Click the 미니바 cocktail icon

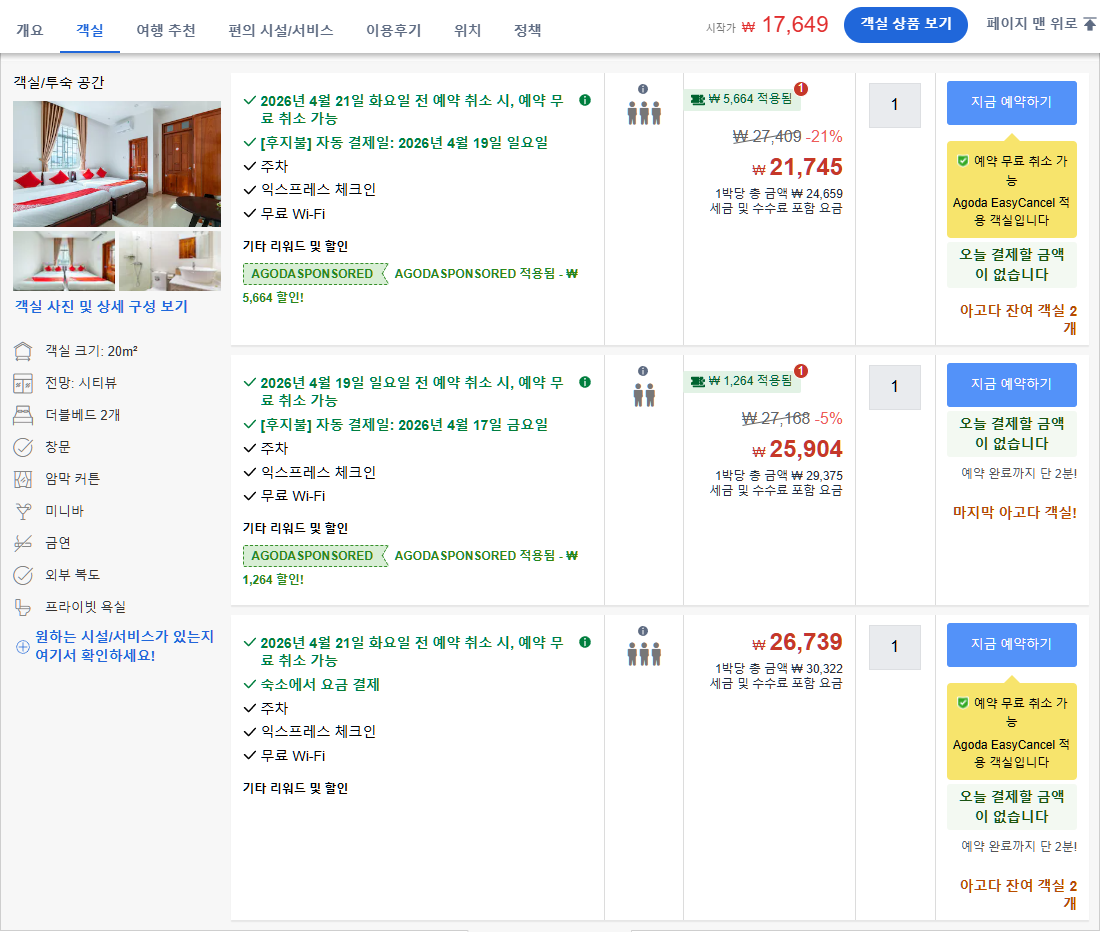pos(23,511)
